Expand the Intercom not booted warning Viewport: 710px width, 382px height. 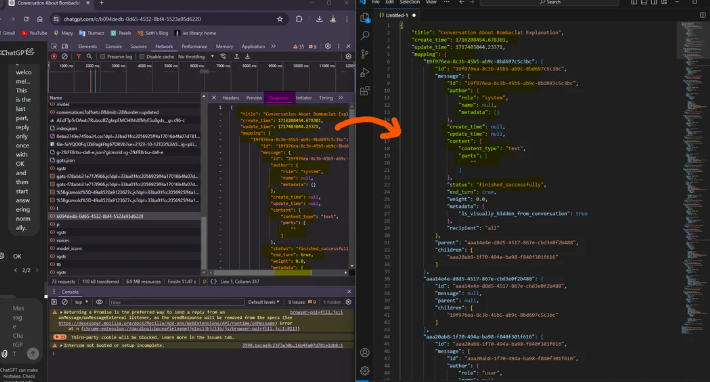pyautogui.click(x=61, y=345)
